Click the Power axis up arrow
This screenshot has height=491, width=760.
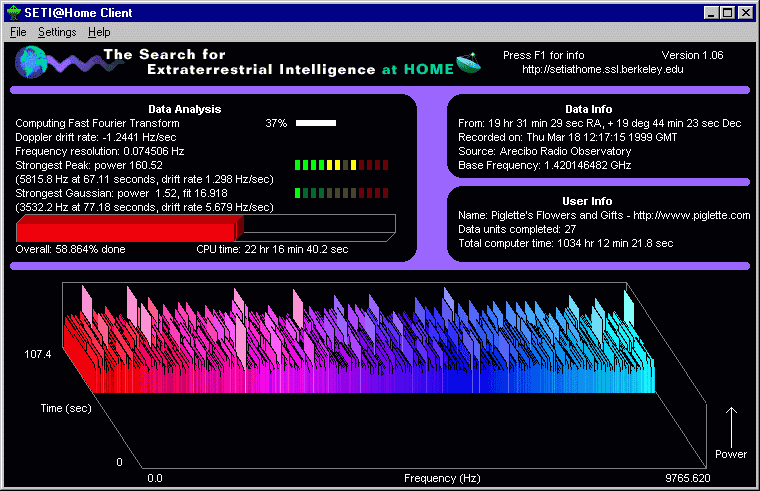click(x=731, y=427)
